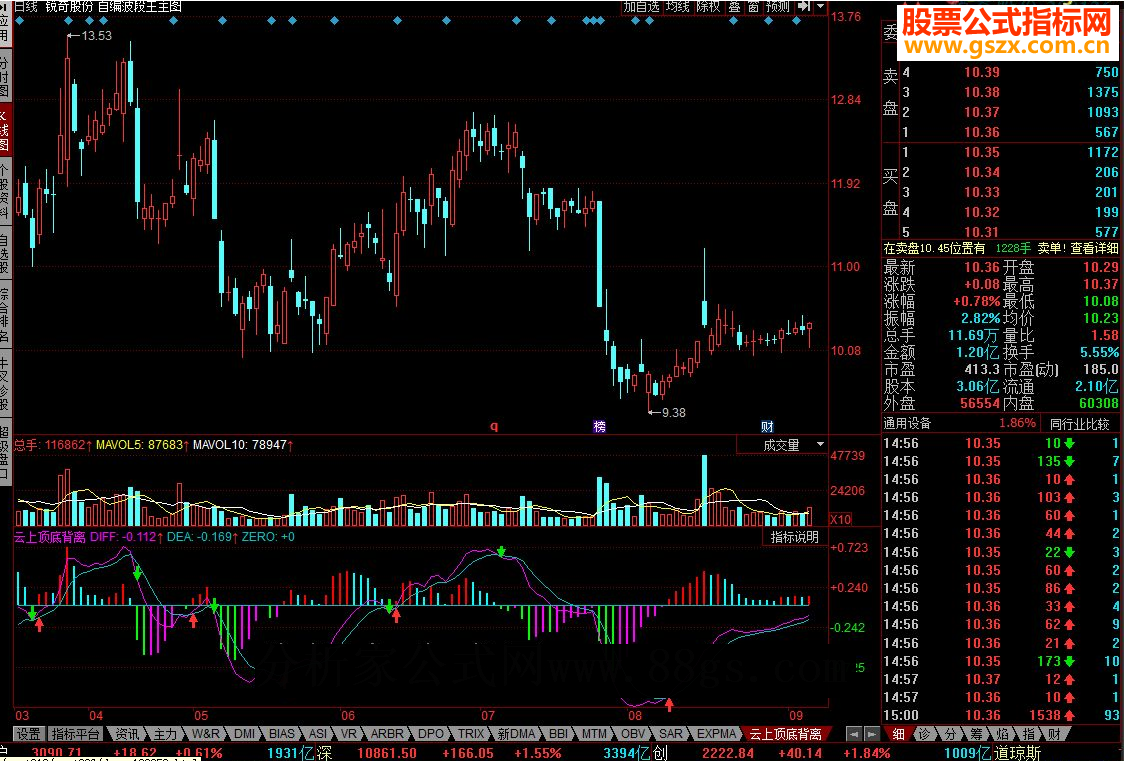Viewport: 1124px width, 761px height.
Task: Click the 叠 overlay button in chart toolbar
Action: tap(735, 6)
